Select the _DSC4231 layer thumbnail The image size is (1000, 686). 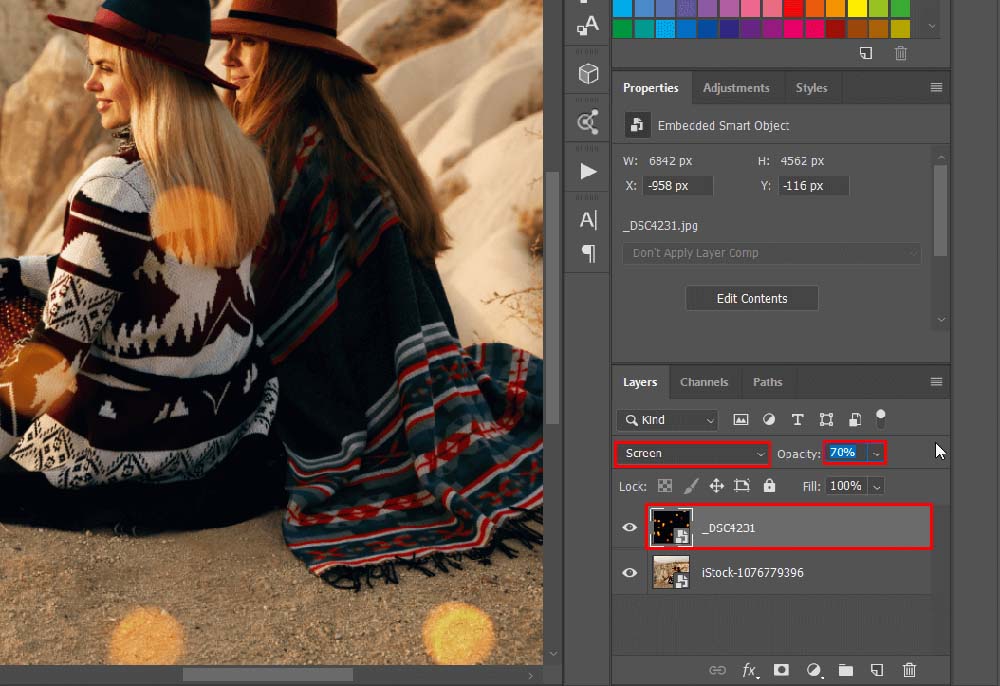click(671, 527)
